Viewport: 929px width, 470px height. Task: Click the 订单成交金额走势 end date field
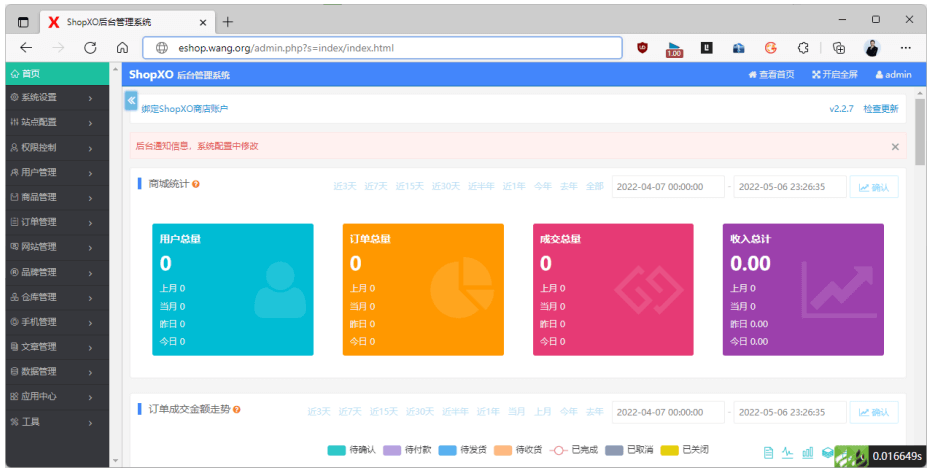point(790,413)
